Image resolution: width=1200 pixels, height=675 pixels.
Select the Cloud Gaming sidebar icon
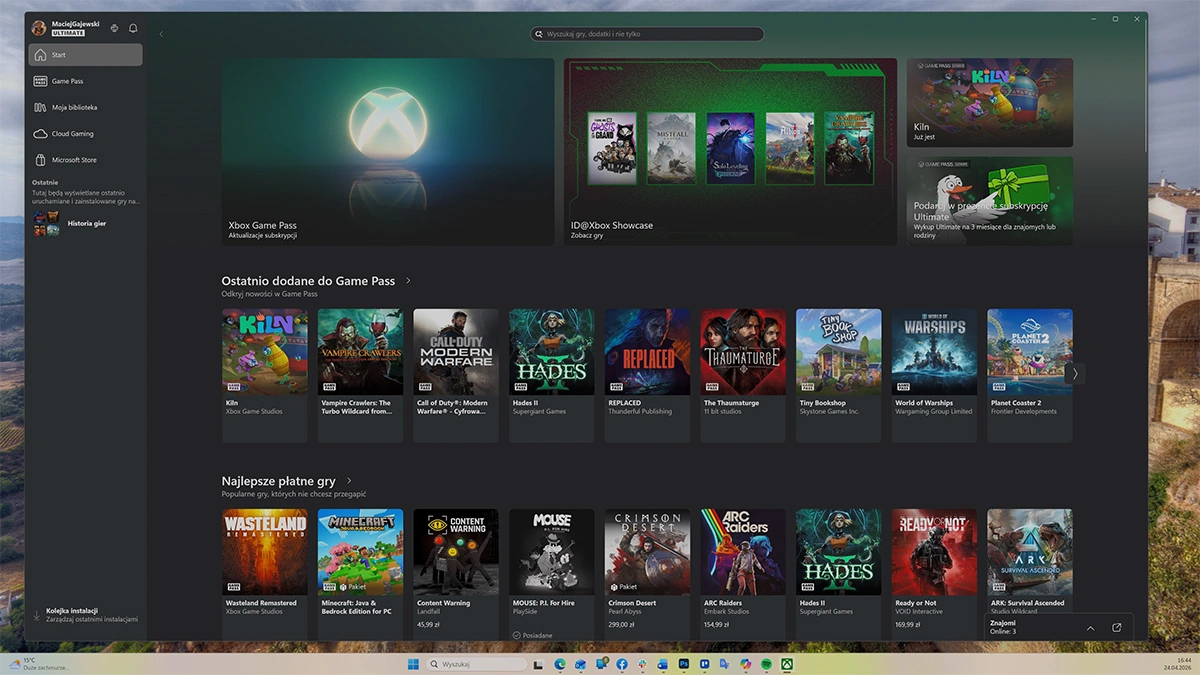[40, 133]
